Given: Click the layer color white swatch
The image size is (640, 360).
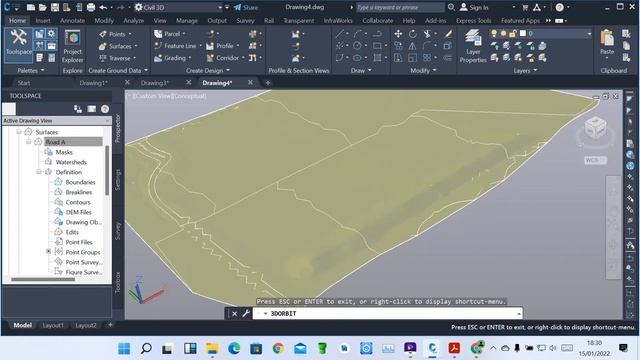Looking at the screenshot, I should 522,33.
